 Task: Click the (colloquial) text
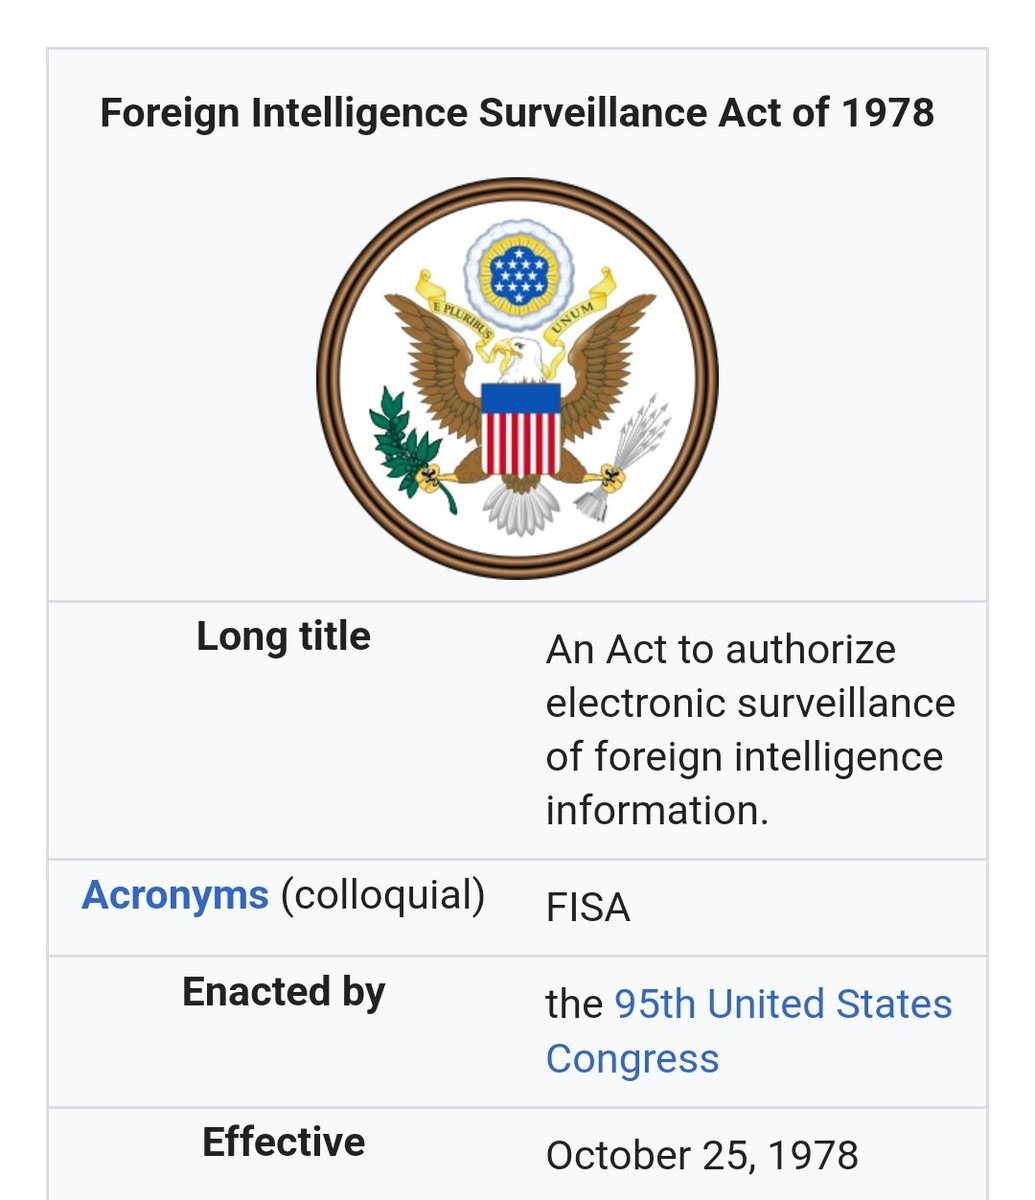(382, 894)
